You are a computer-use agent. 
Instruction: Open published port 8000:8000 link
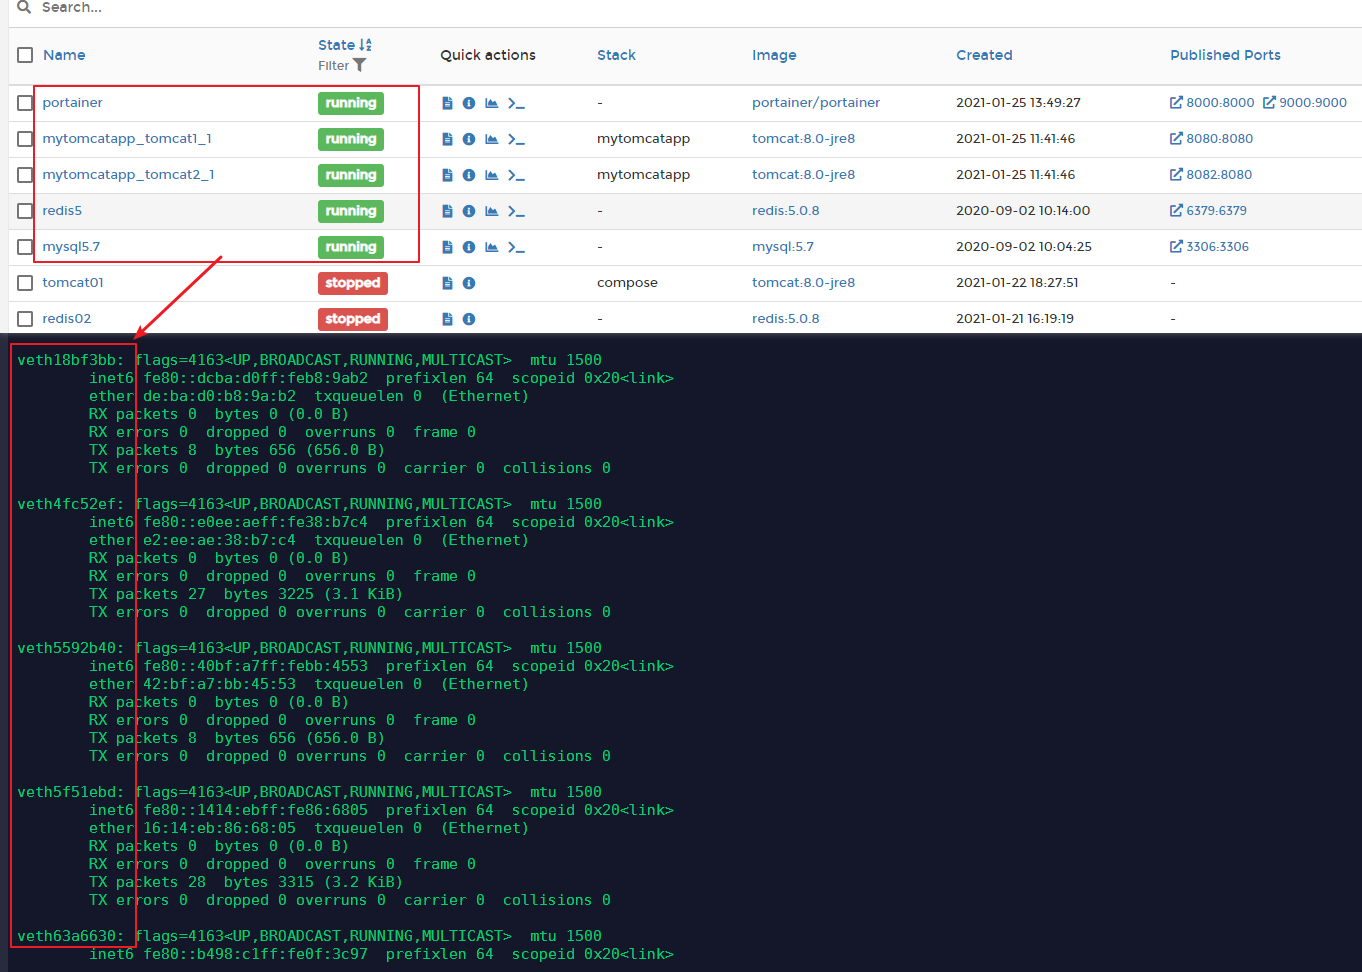point(1212,103)
